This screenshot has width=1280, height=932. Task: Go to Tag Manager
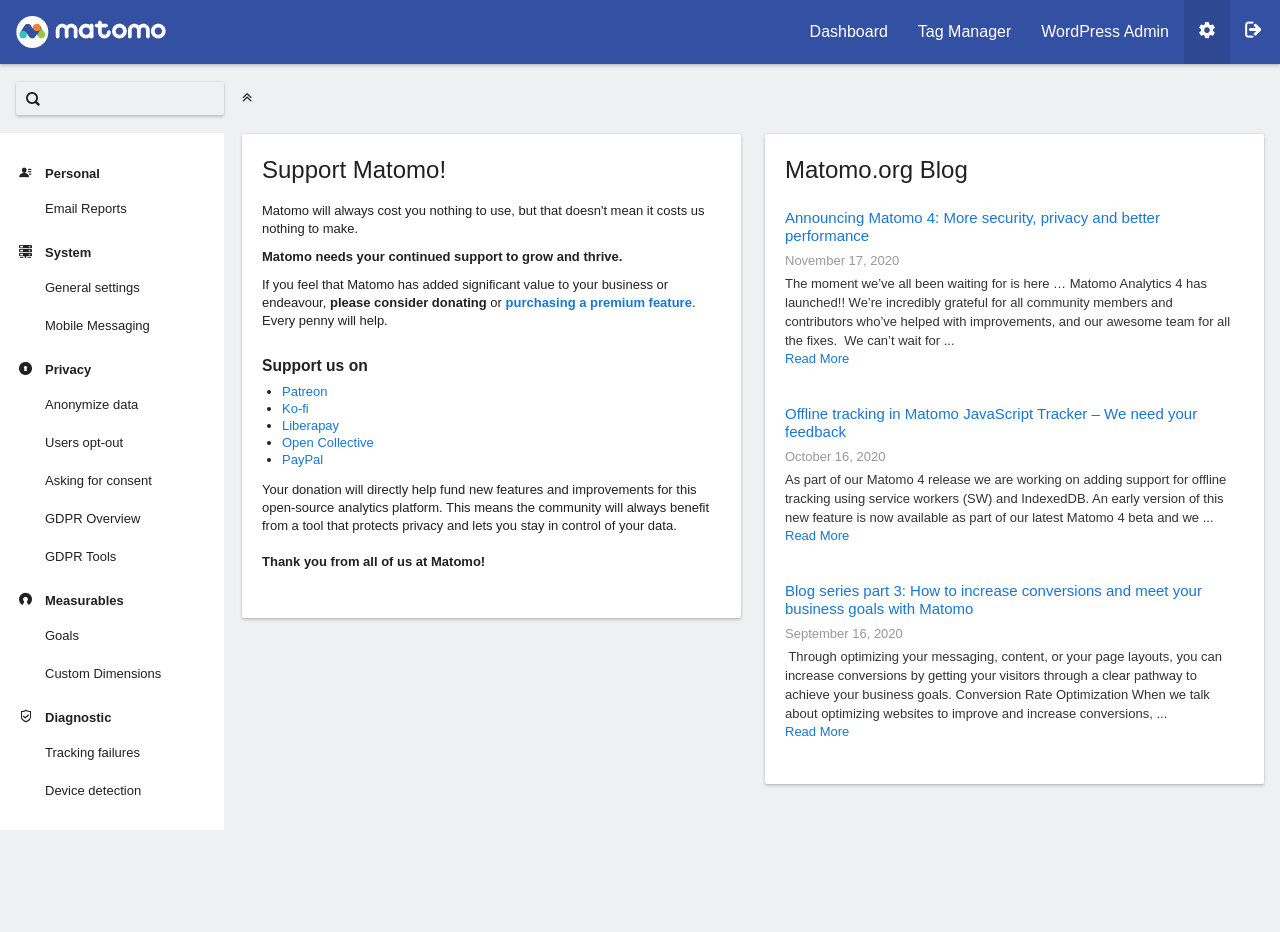[x=964, y=32]
